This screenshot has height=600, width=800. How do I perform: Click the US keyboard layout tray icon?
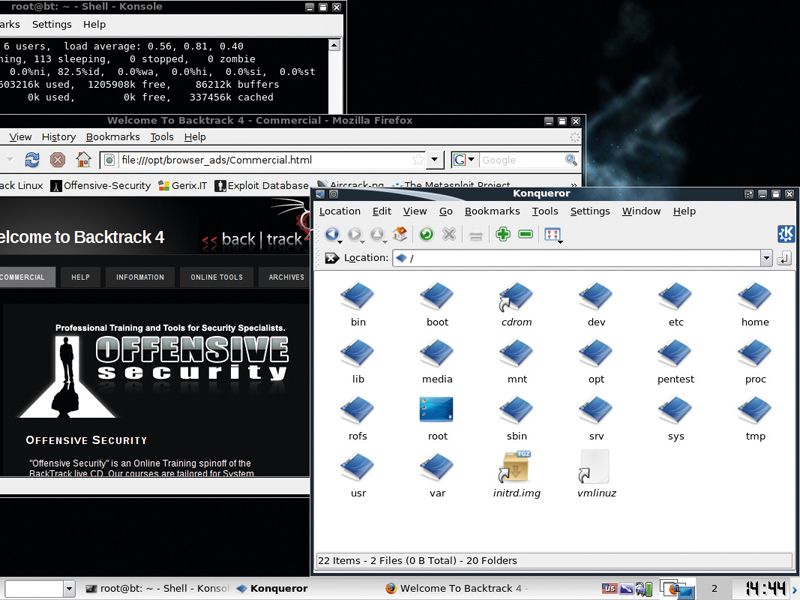point(608,588)
